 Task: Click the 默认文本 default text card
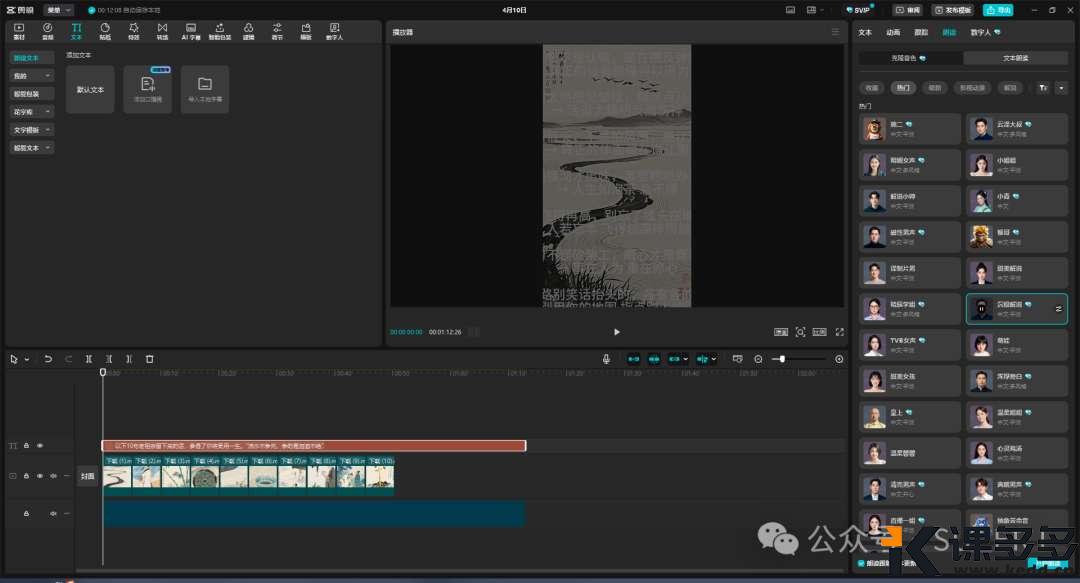click(90, 89)
